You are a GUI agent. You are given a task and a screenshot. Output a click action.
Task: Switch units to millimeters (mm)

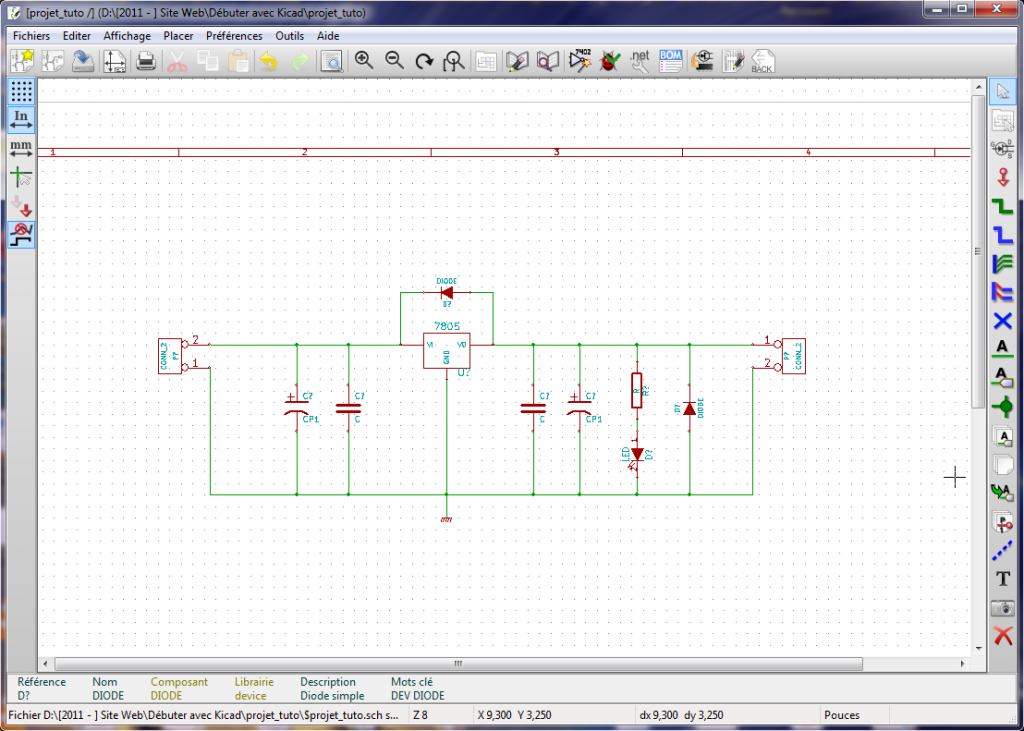21,149
